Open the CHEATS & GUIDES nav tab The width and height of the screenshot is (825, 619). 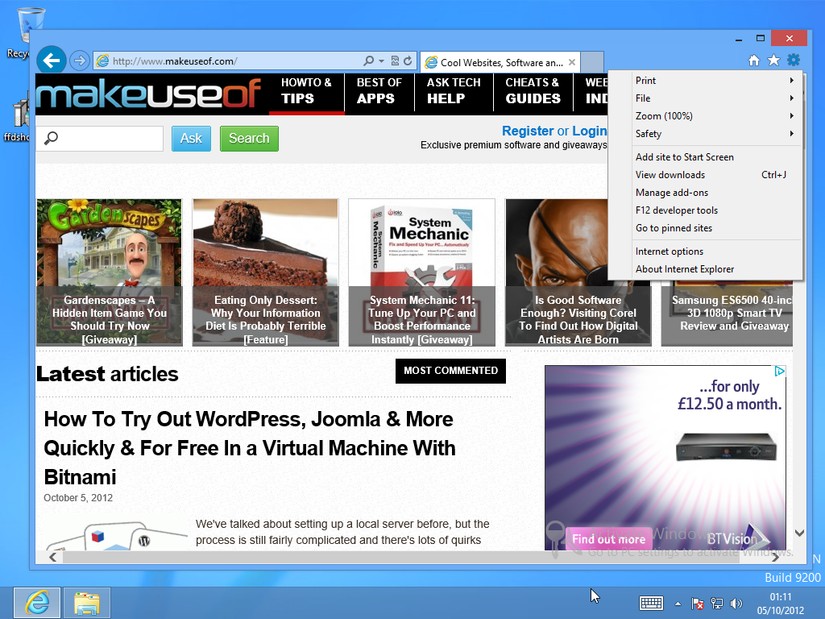click(x=532, y=91)
